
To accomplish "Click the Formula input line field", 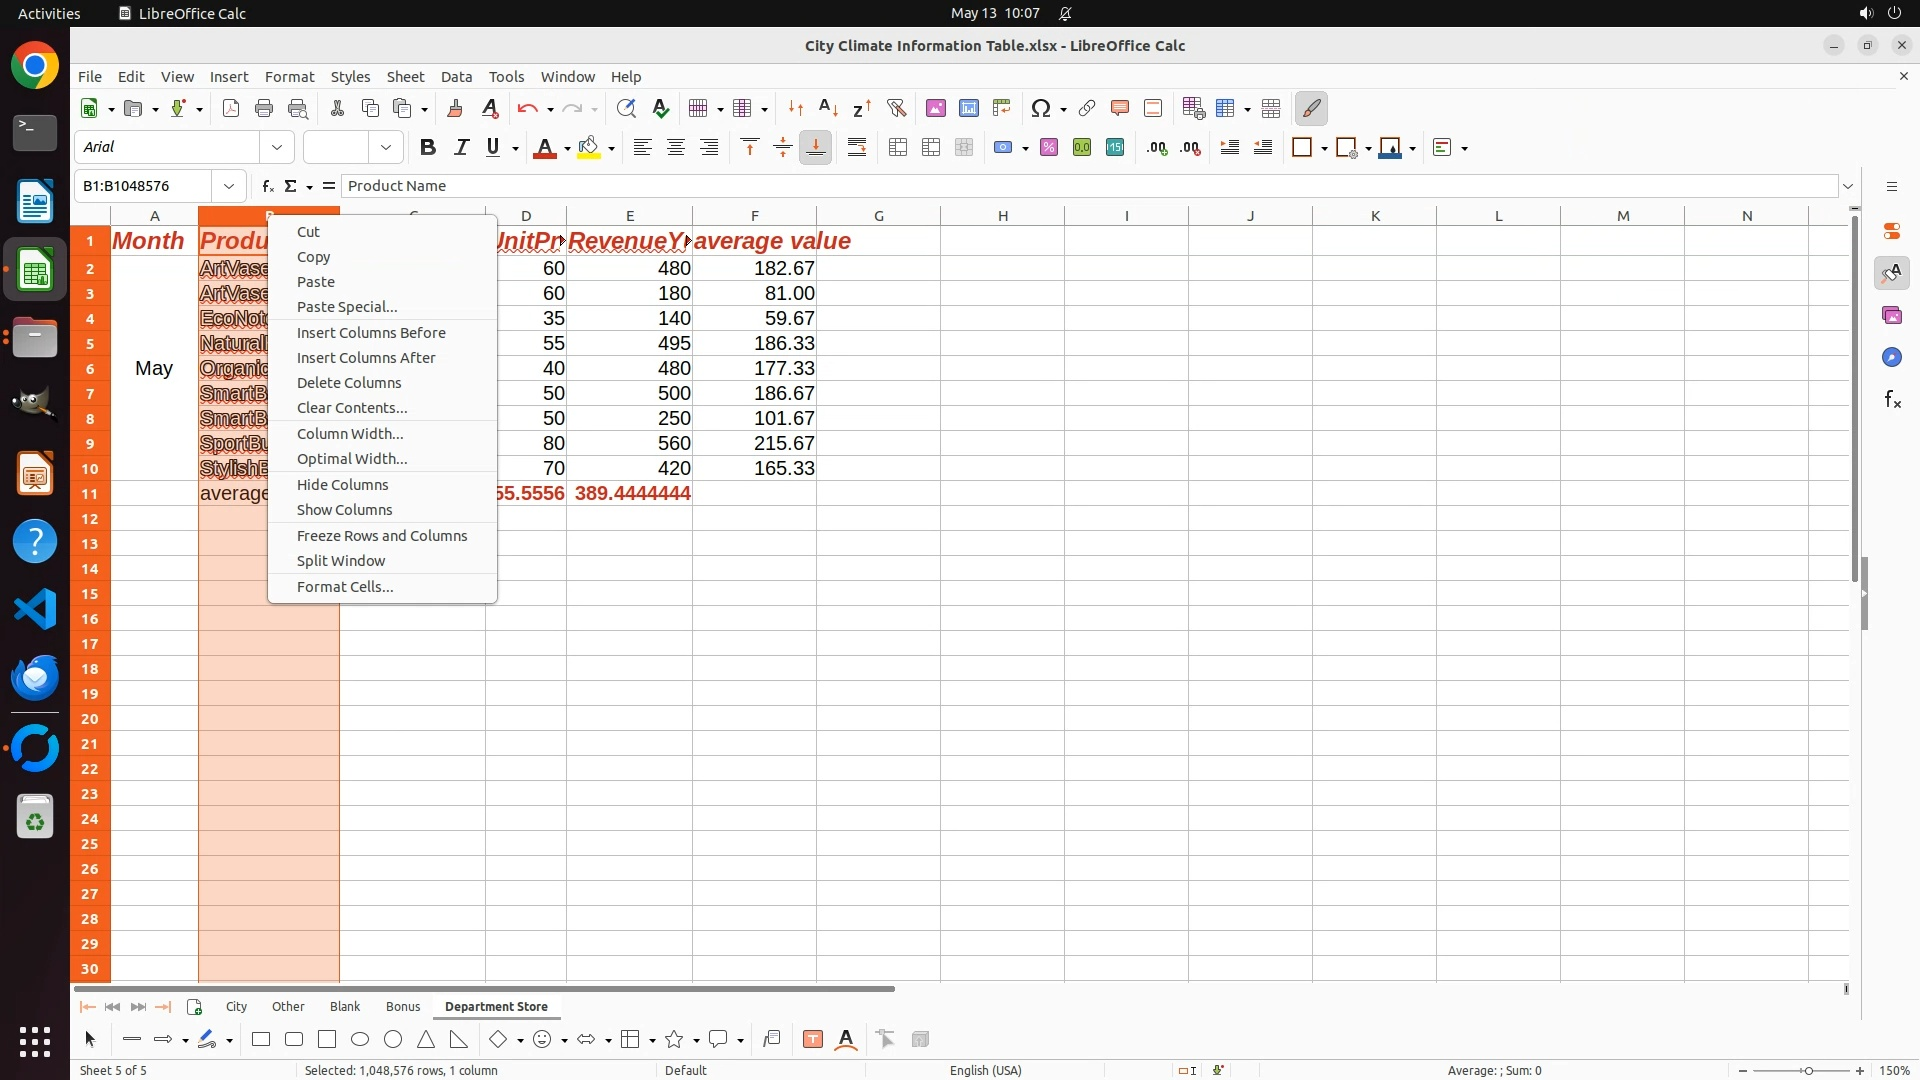I will point(1090,186).
